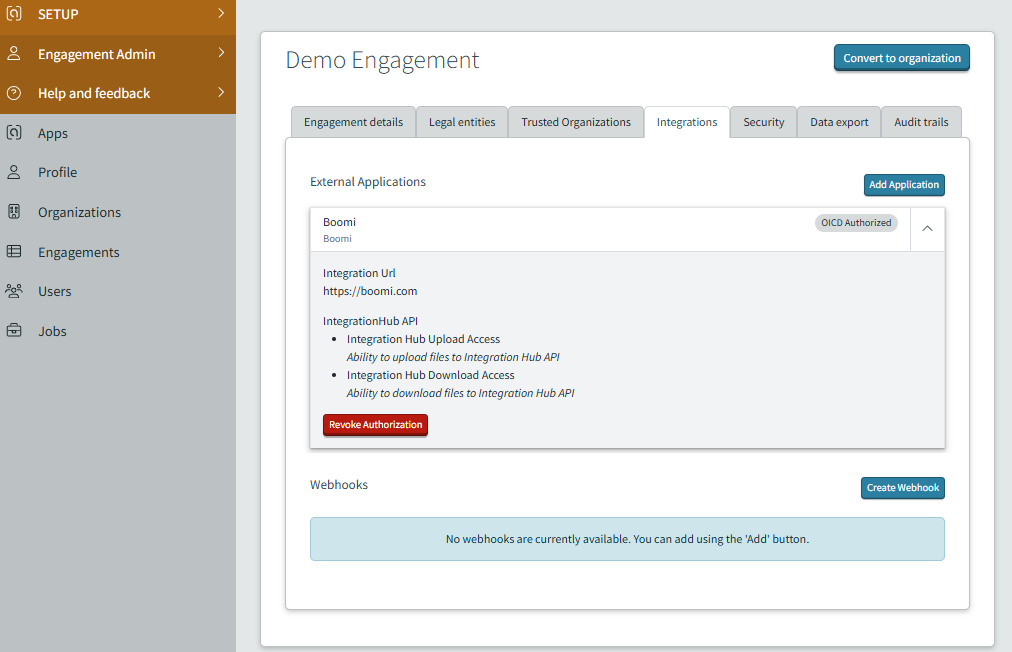Expand the Help and feedback chevron
The image size is (1012, 652).
click(x=221, y=93)
